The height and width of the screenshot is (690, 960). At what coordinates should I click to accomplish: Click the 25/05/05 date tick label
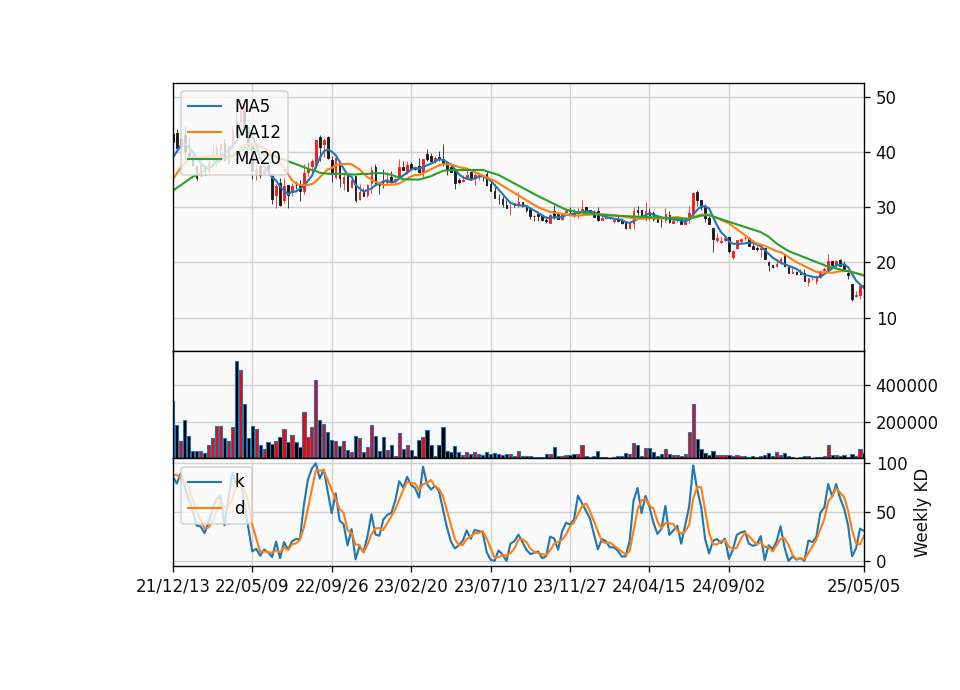[864, 586]
